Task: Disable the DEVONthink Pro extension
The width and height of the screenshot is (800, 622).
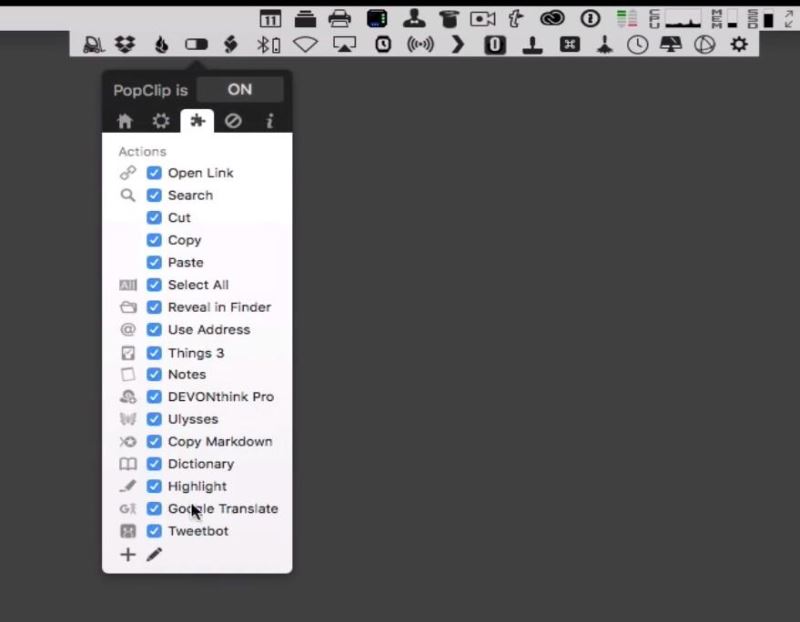Action: tap(154, 396)
